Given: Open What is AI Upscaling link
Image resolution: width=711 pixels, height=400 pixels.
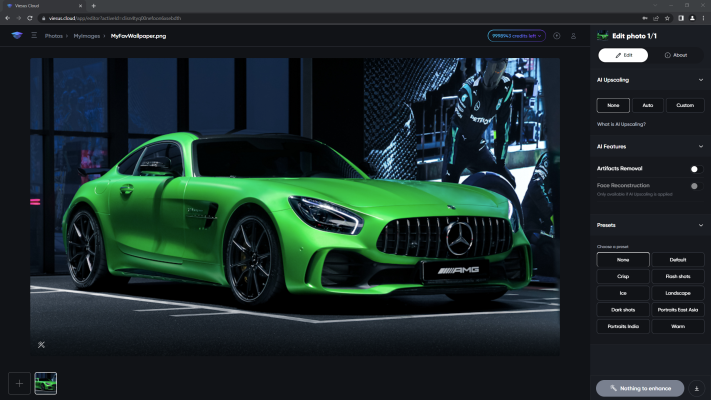Looking at the screenshot, I should (x=621, y=124).
